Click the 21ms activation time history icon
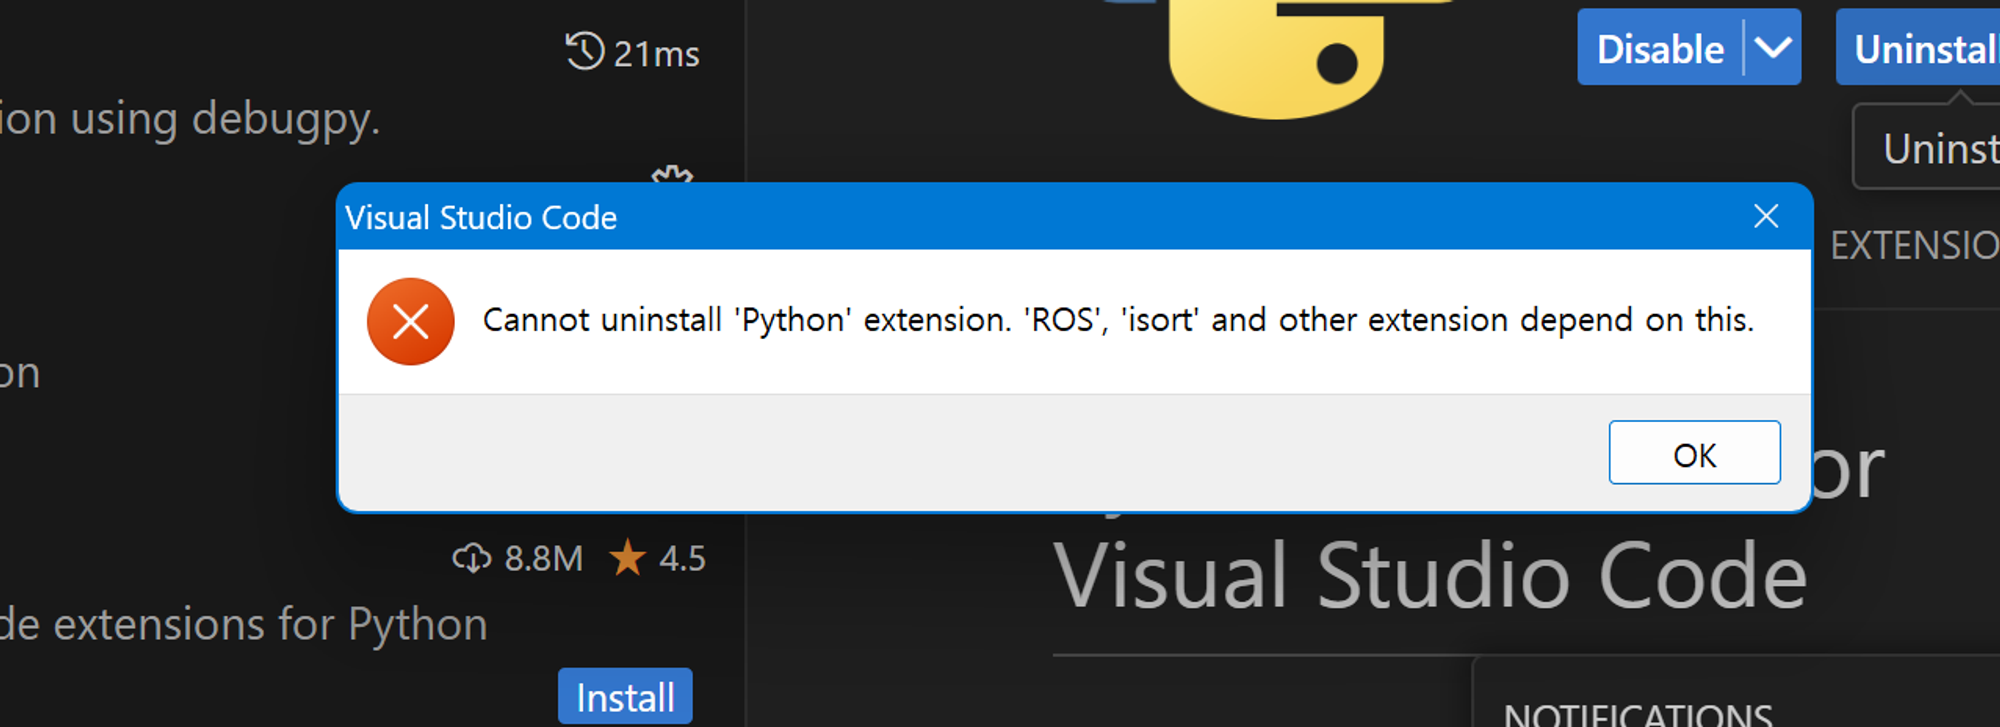 pyautogui.click(x=585, y=51)
